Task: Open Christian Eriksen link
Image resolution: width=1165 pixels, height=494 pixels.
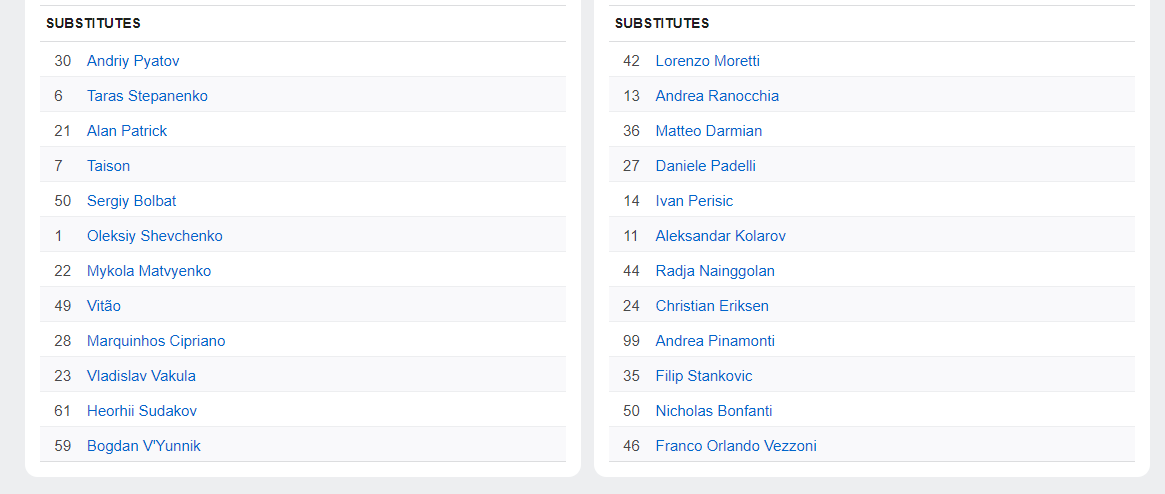Action: click(x=712, y=305)
